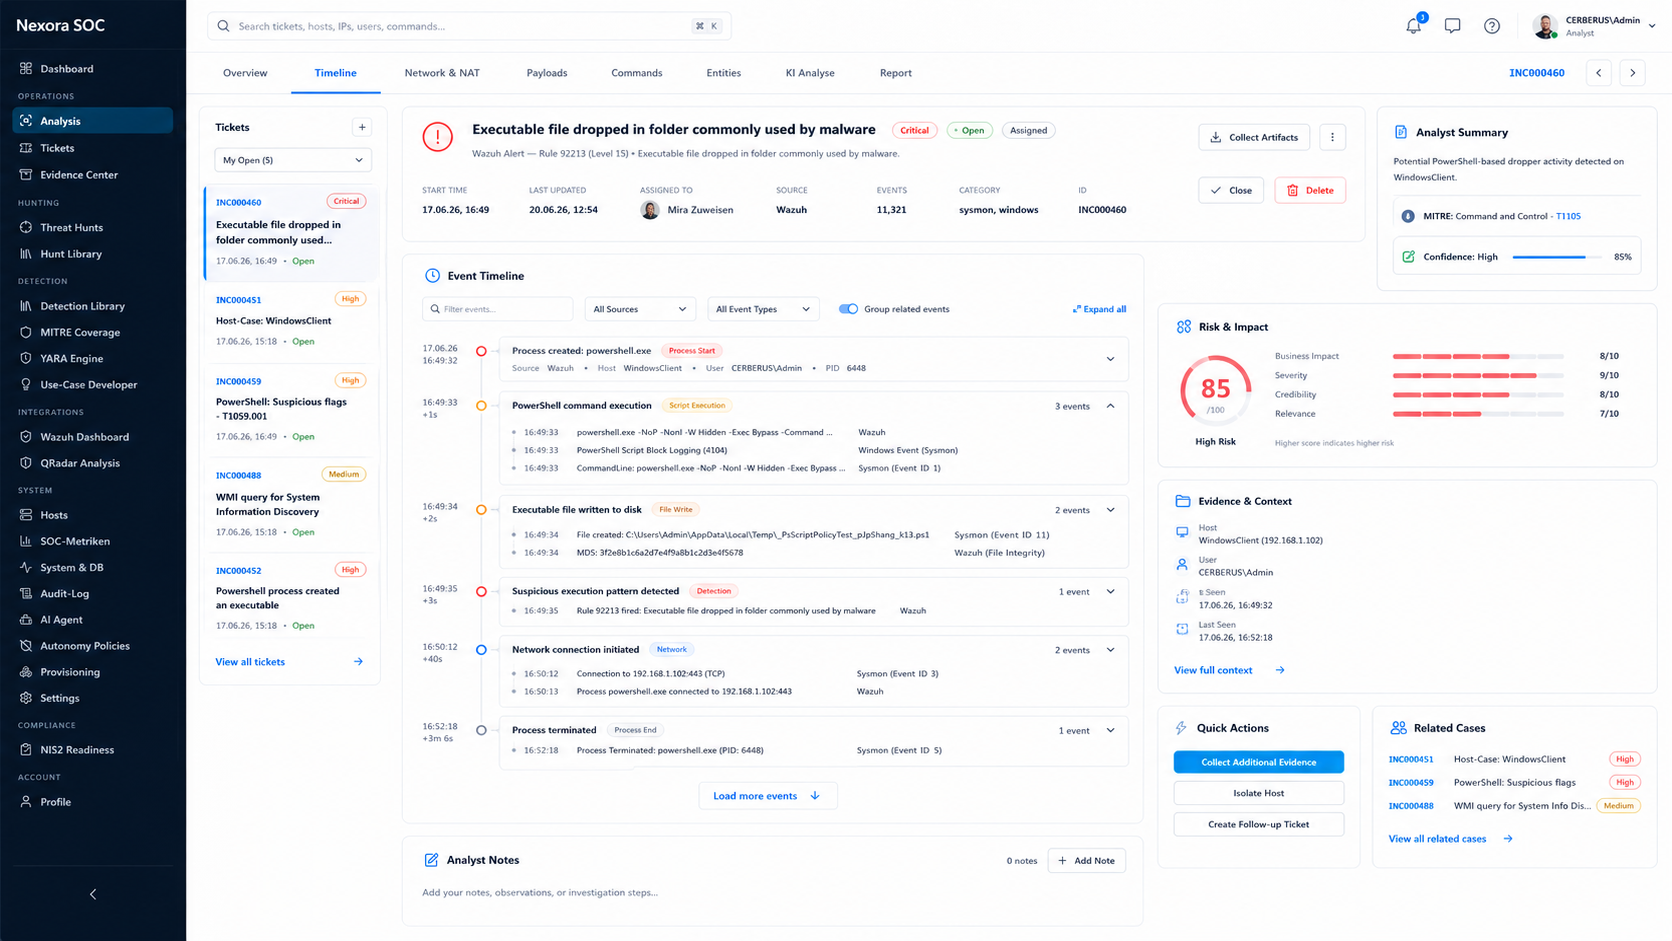This screenshot has height=941, width=1672.
Task: Collapse the PowerShell command execution group
Action: 1110,406
